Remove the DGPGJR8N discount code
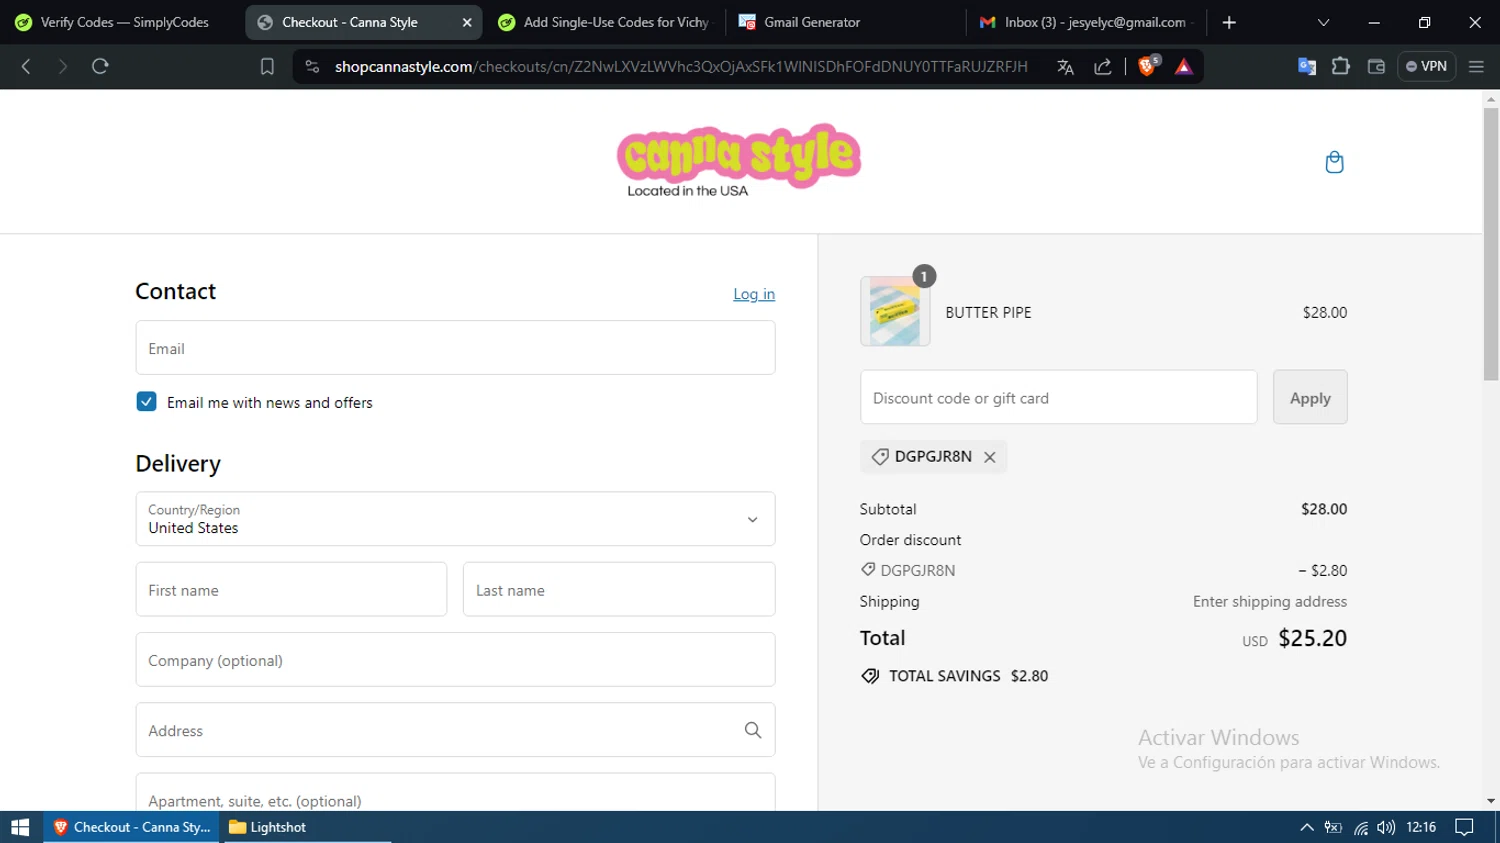 990,457
